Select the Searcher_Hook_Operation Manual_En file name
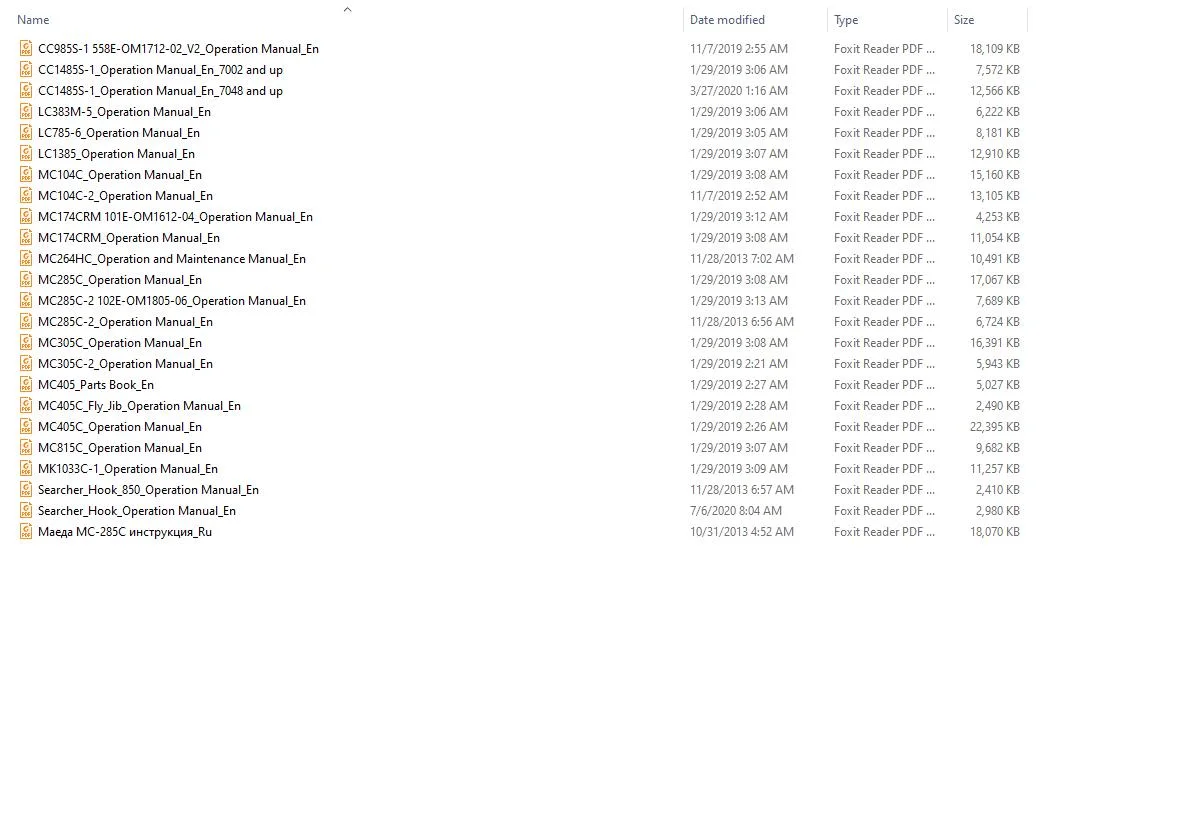This screenshot has height=814, width=1181. pyautogui.click(x=137, y=511)
